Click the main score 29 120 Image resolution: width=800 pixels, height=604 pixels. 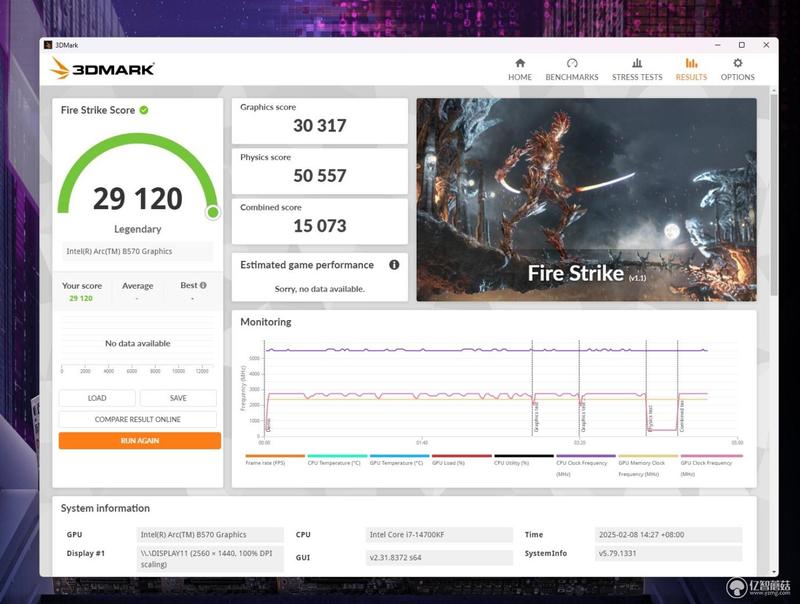(138, 198)
